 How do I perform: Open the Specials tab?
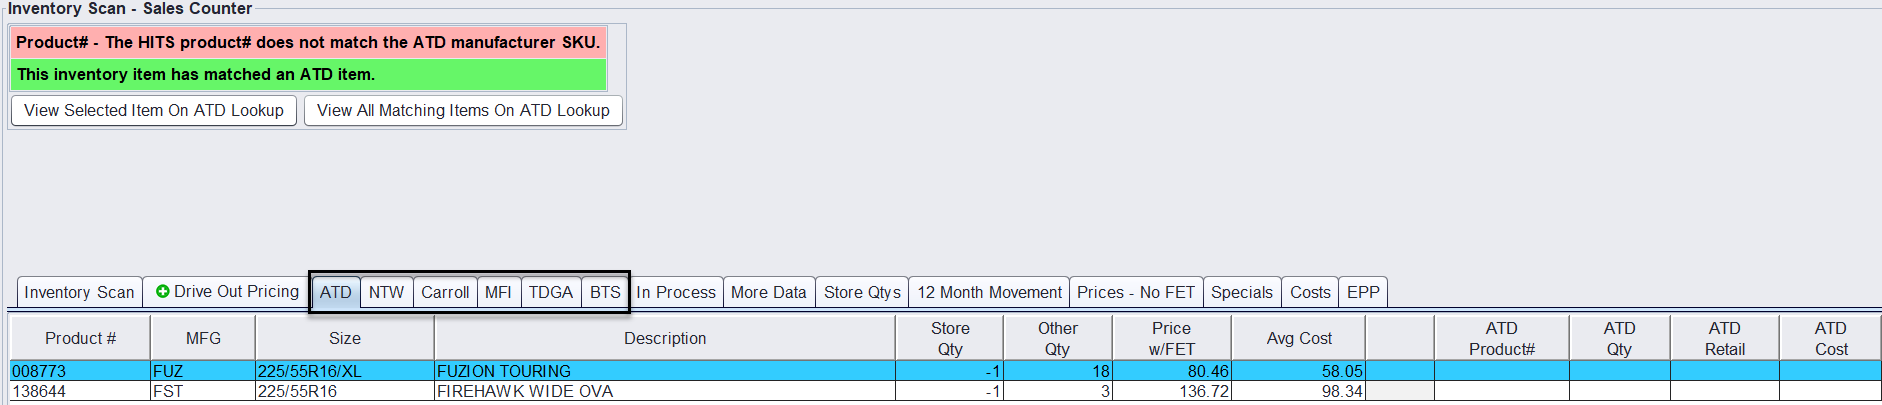tap(1242, 292)
